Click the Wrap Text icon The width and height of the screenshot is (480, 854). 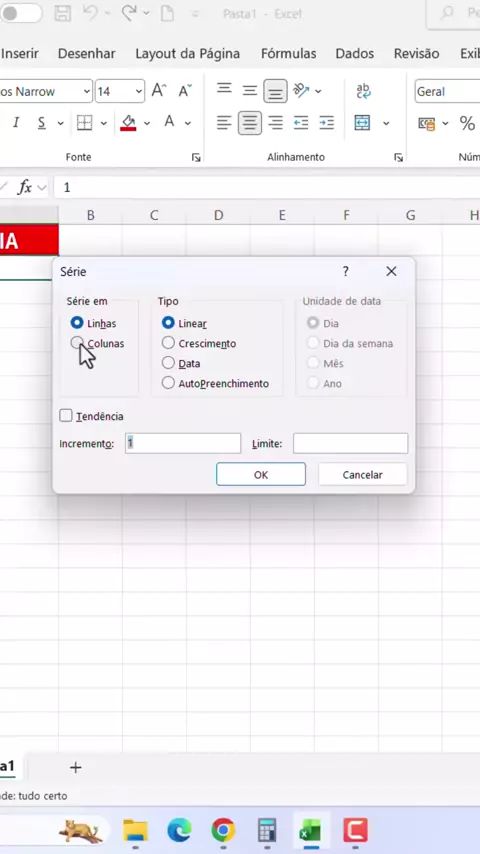[363, 91]
